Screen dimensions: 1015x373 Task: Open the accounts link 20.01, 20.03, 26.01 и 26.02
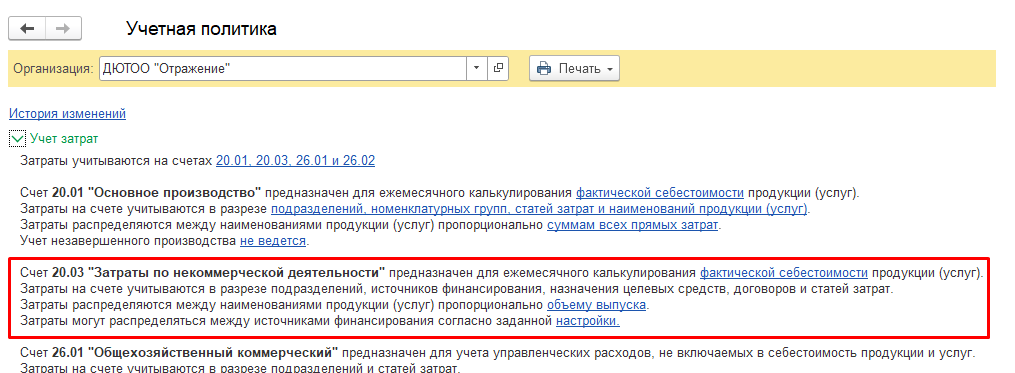295,161
